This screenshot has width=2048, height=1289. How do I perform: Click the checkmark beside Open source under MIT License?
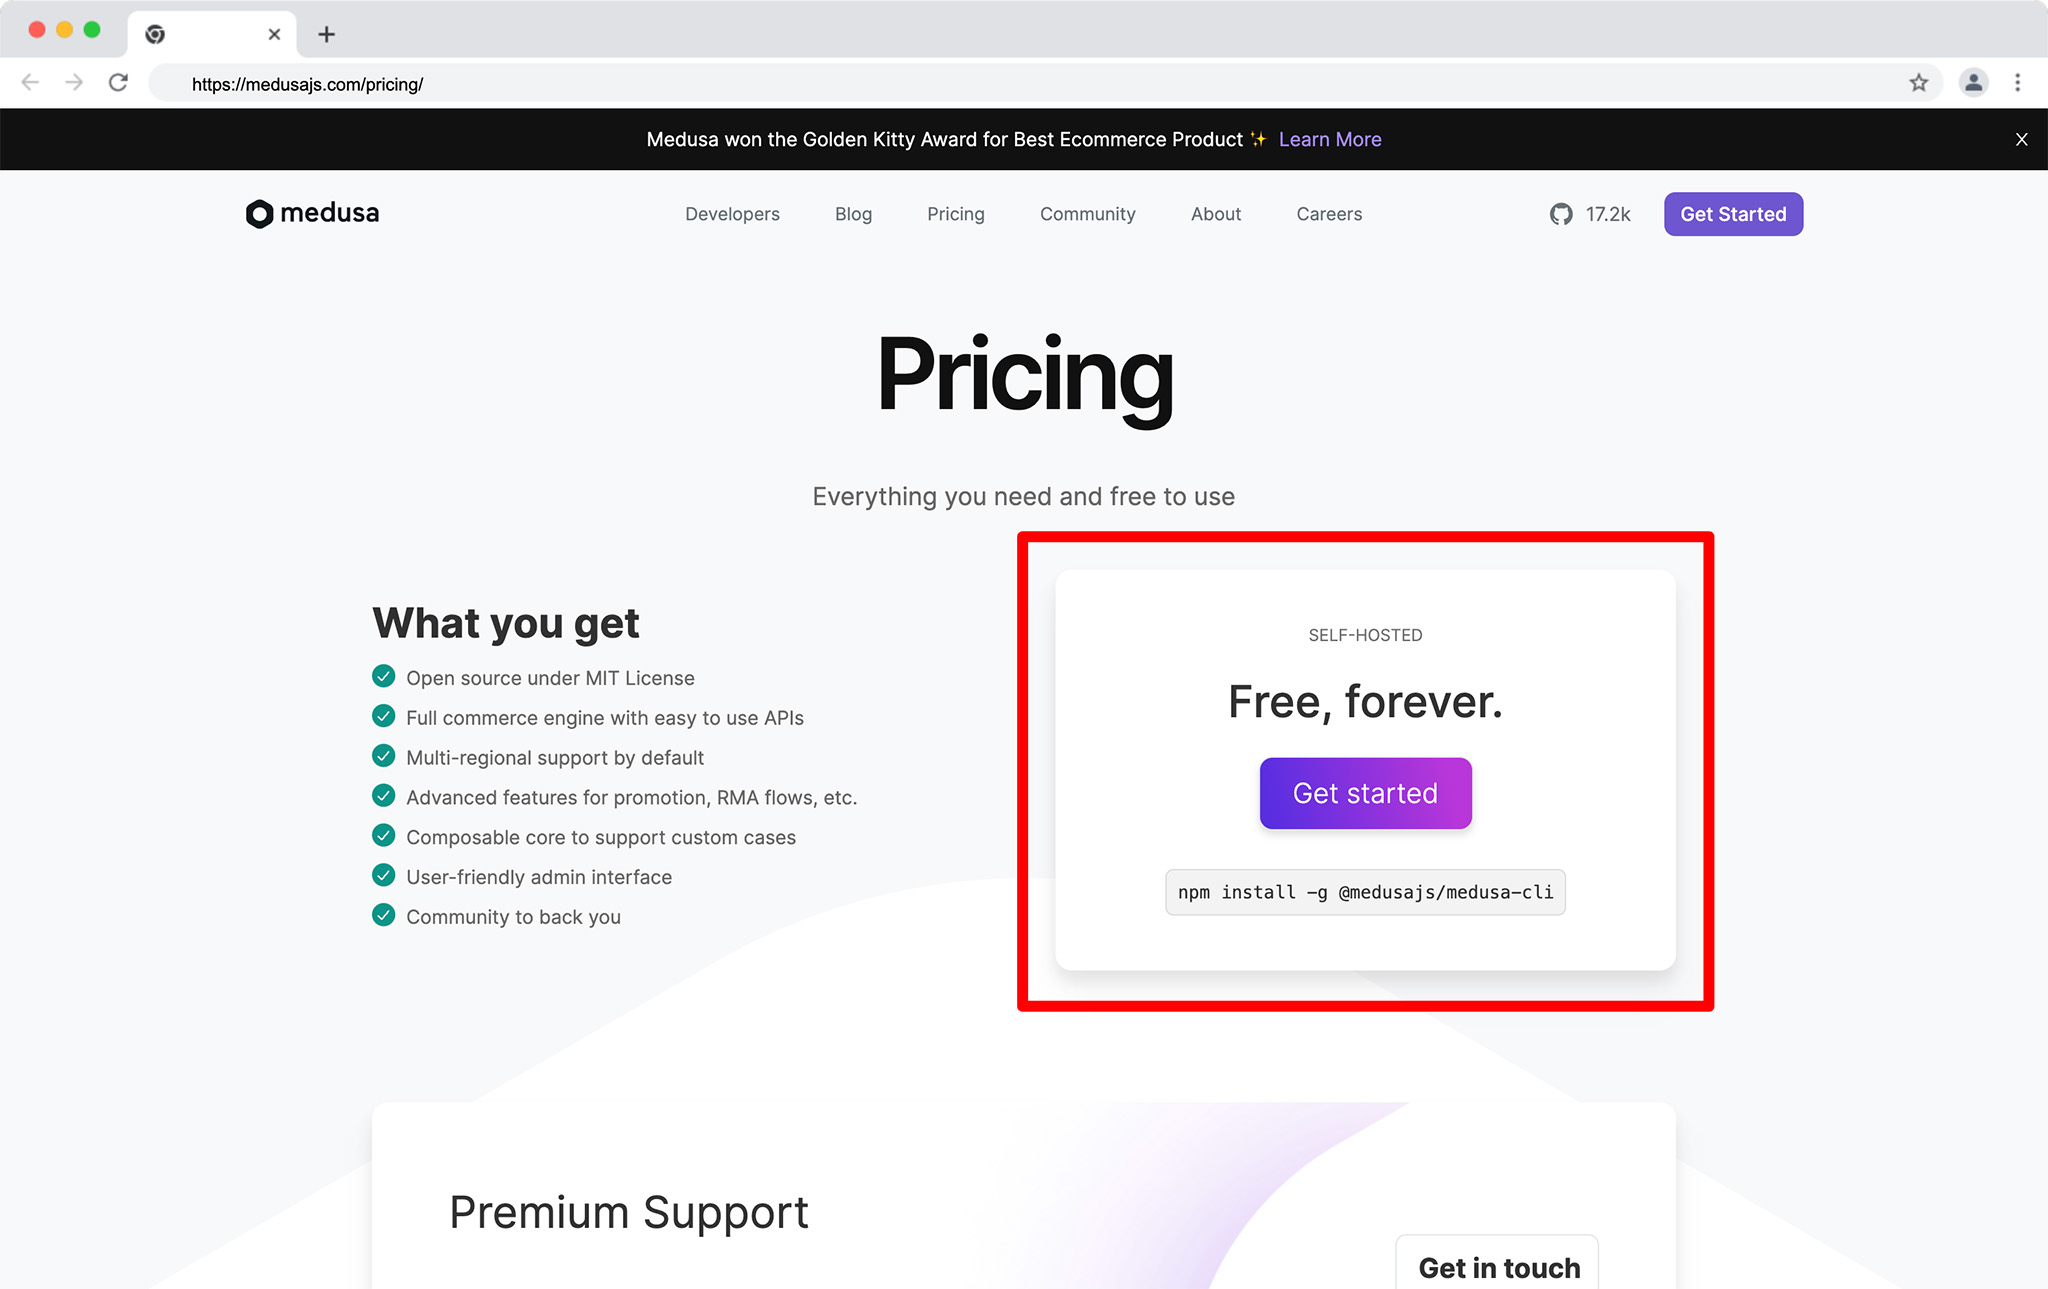pyautogui.click(x=384, y=676)
